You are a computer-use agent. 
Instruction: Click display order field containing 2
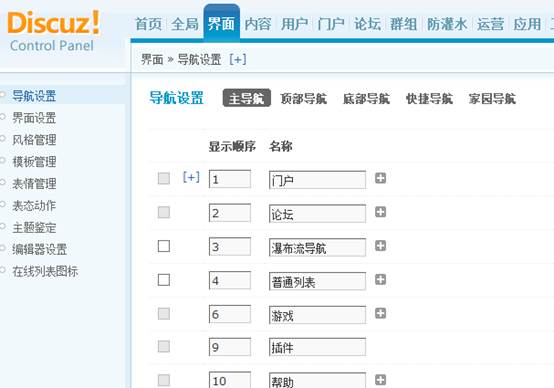[x=230, y=213]
